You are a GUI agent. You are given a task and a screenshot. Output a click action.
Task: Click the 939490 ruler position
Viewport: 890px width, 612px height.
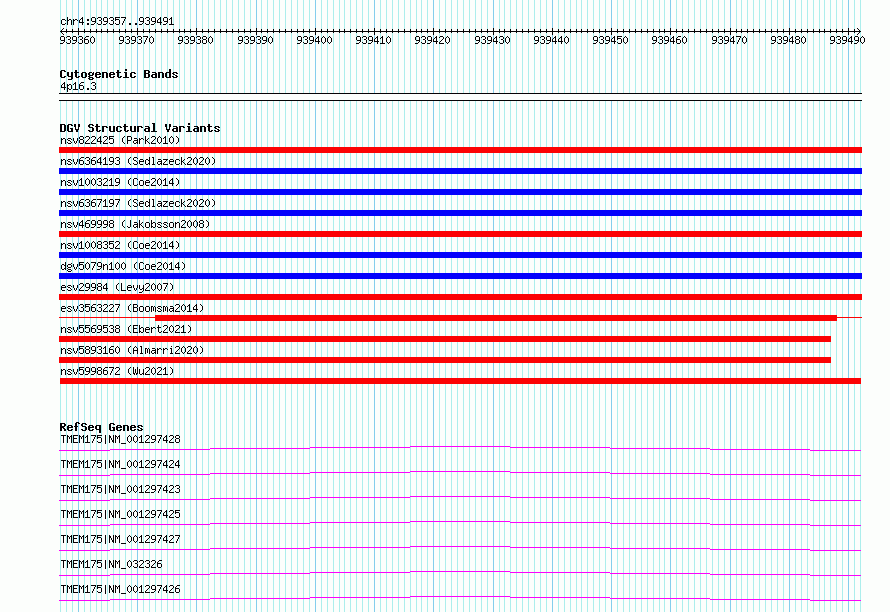(x=847, y=40)
